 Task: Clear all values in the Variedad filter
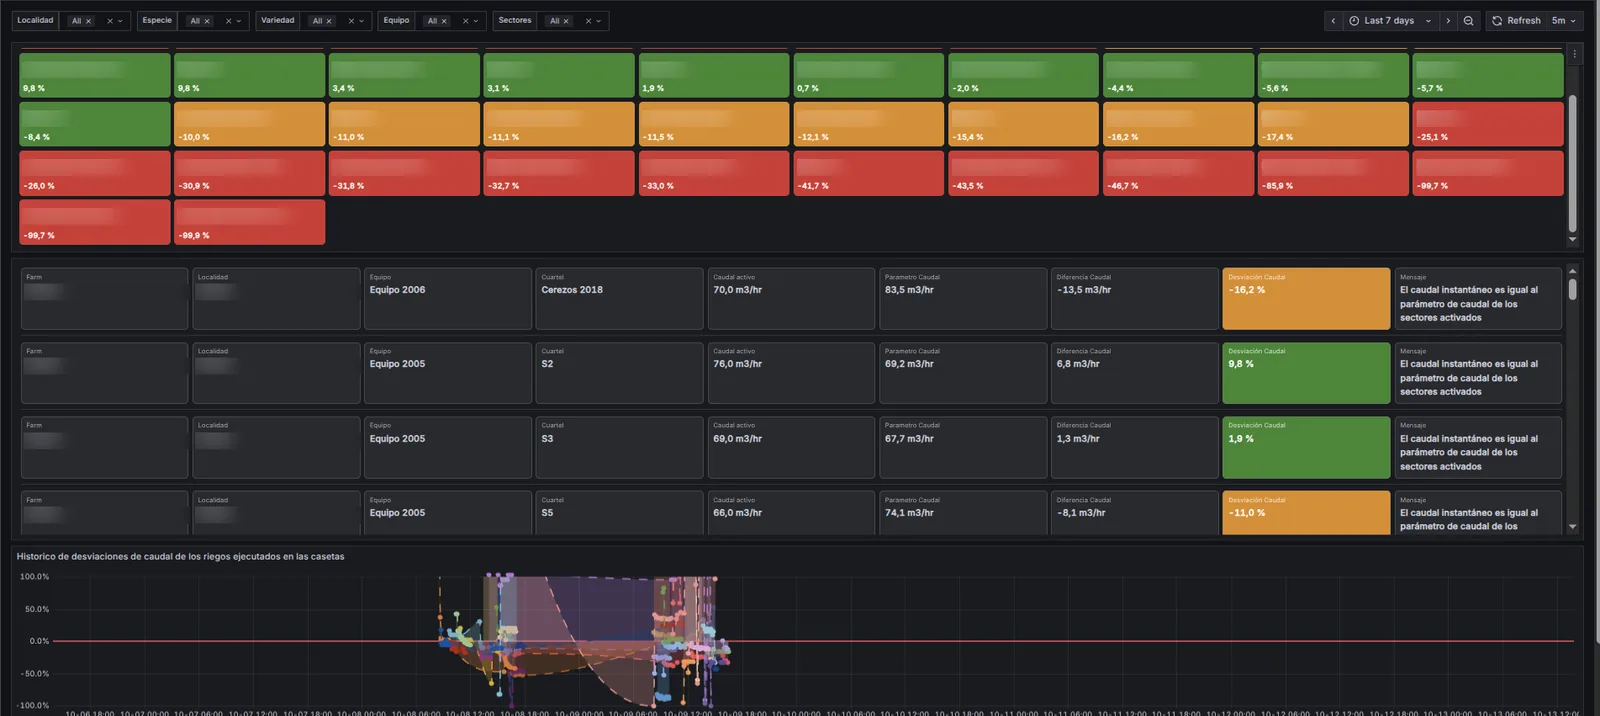[351, 21]
